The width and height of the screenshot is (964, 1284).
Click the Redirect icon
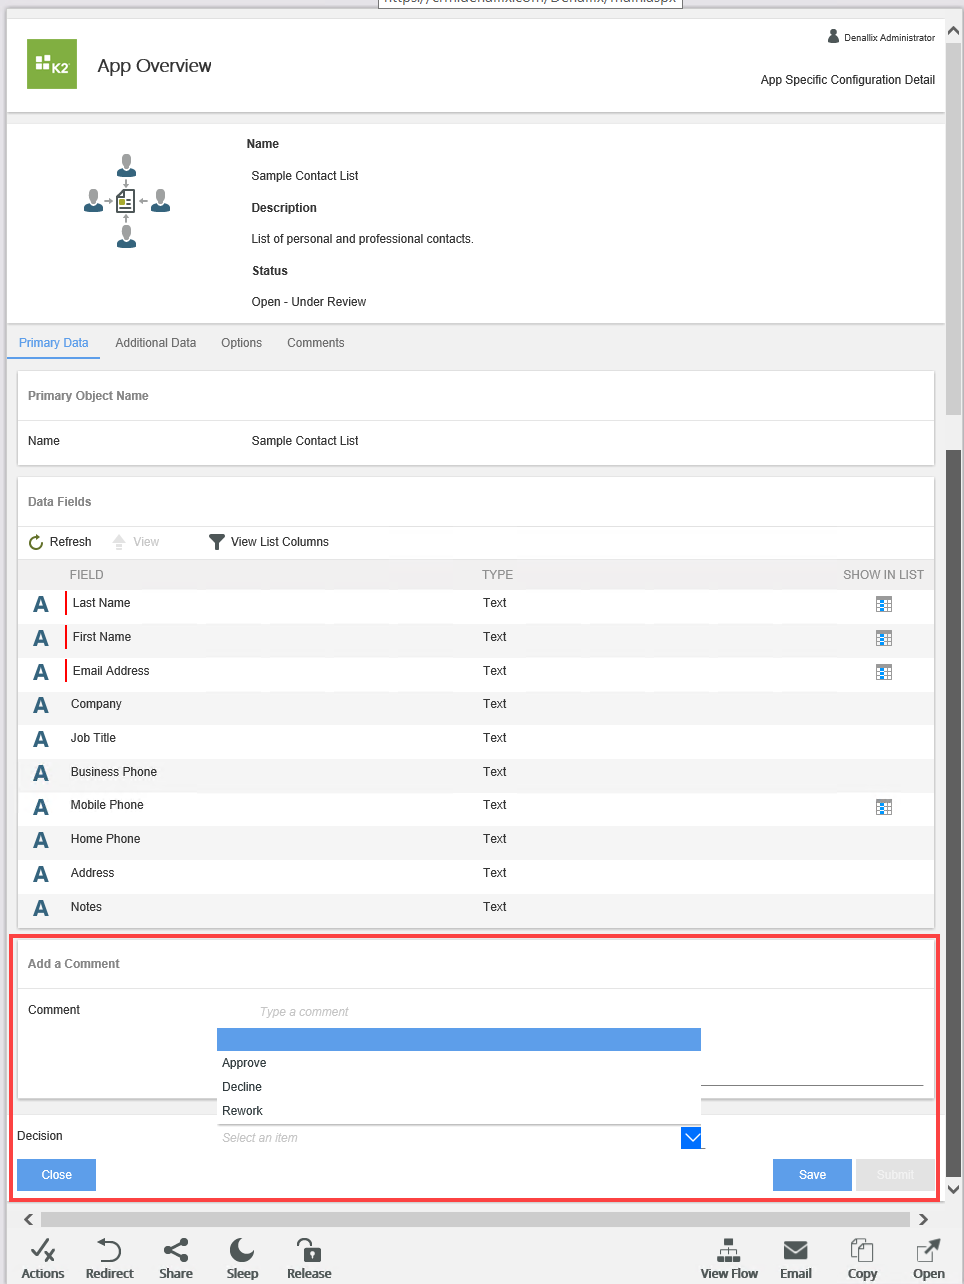pos(109,1251)
